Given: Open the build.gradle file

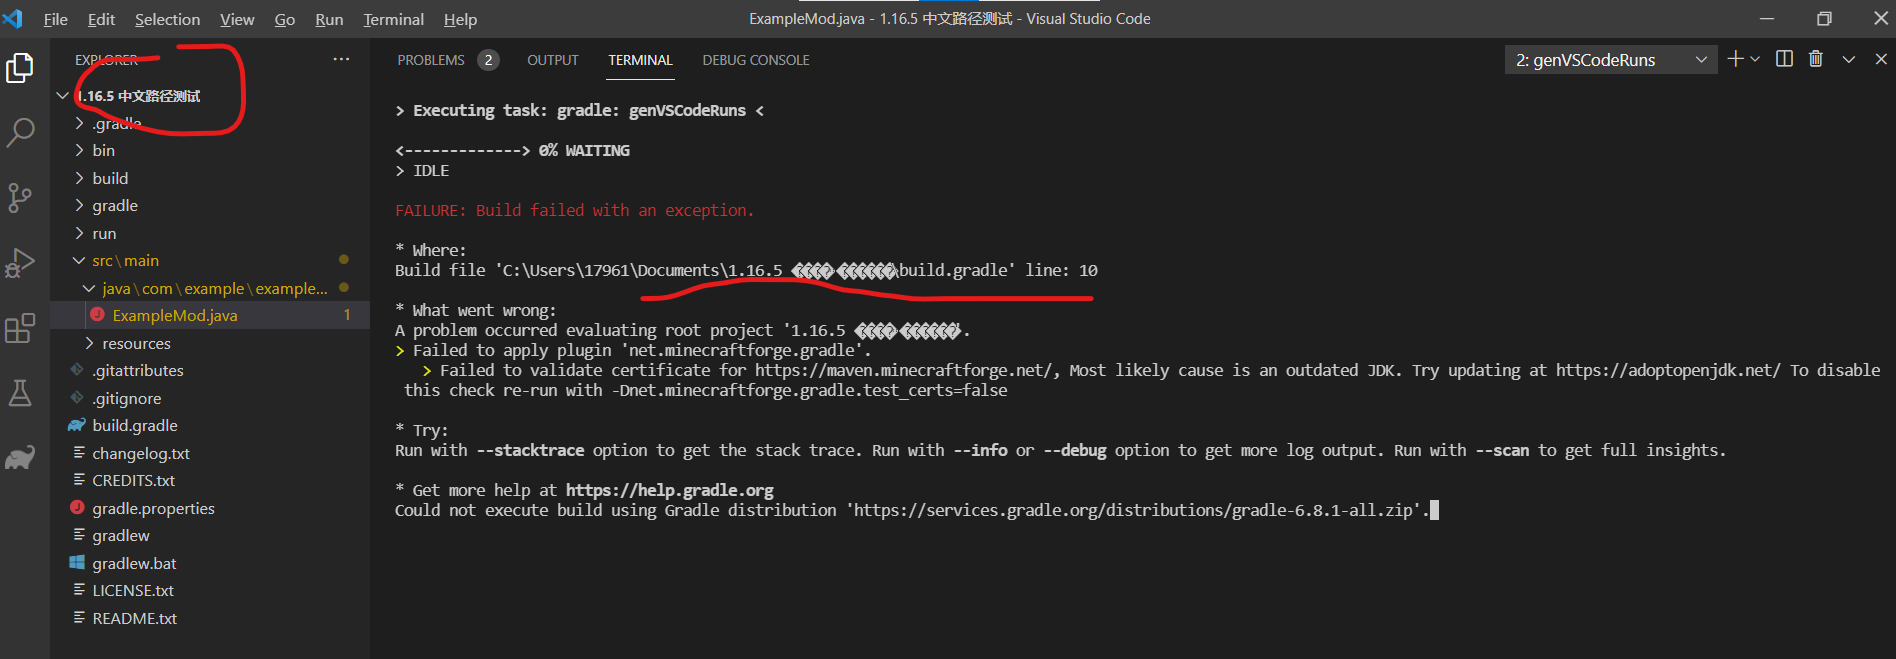Looking at the screenshot, I should click(135, 426).
